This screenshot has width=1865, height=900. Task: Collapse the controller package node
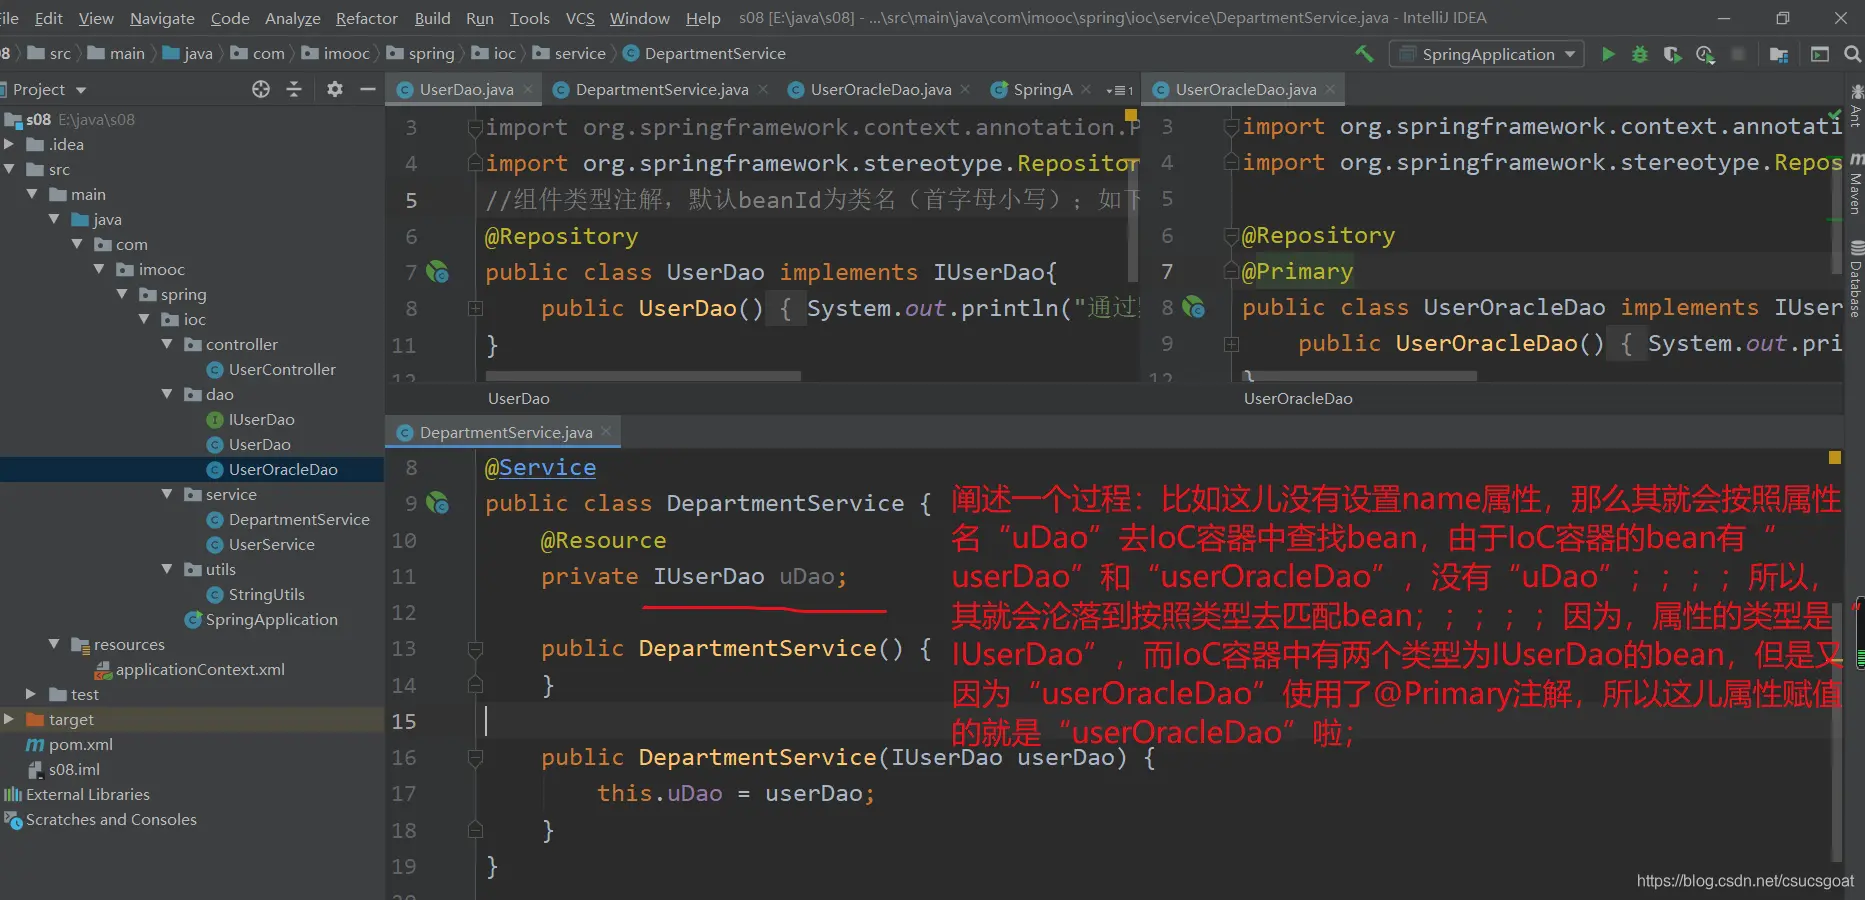pos(167,344)
